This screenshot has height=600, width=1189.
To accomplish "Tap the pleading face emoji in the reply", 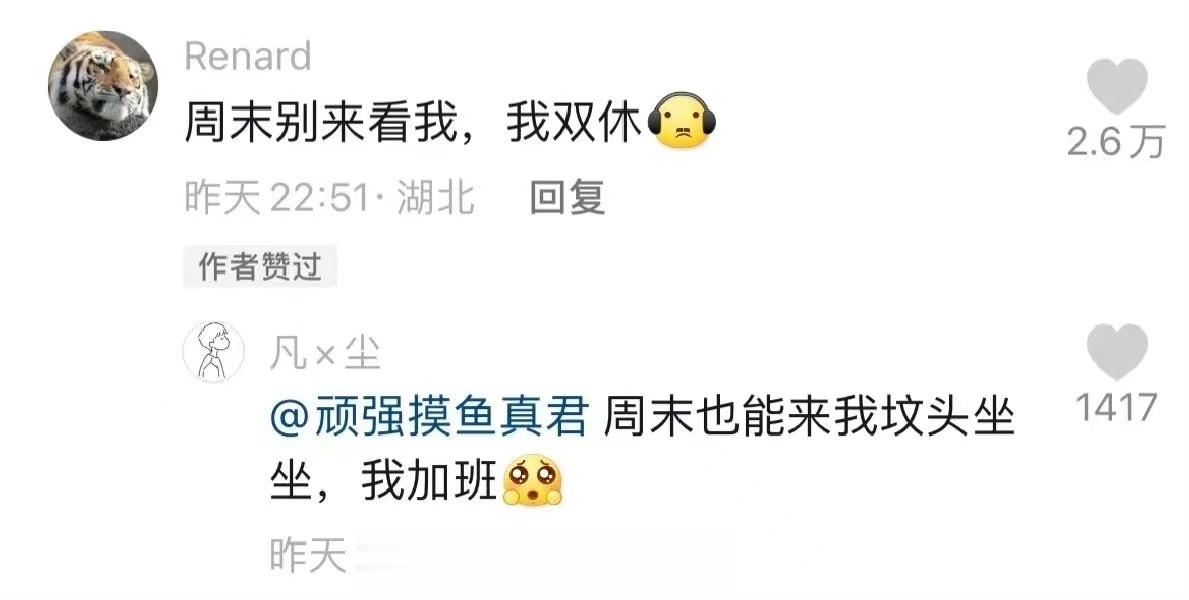I will click(x=533, y=481).
